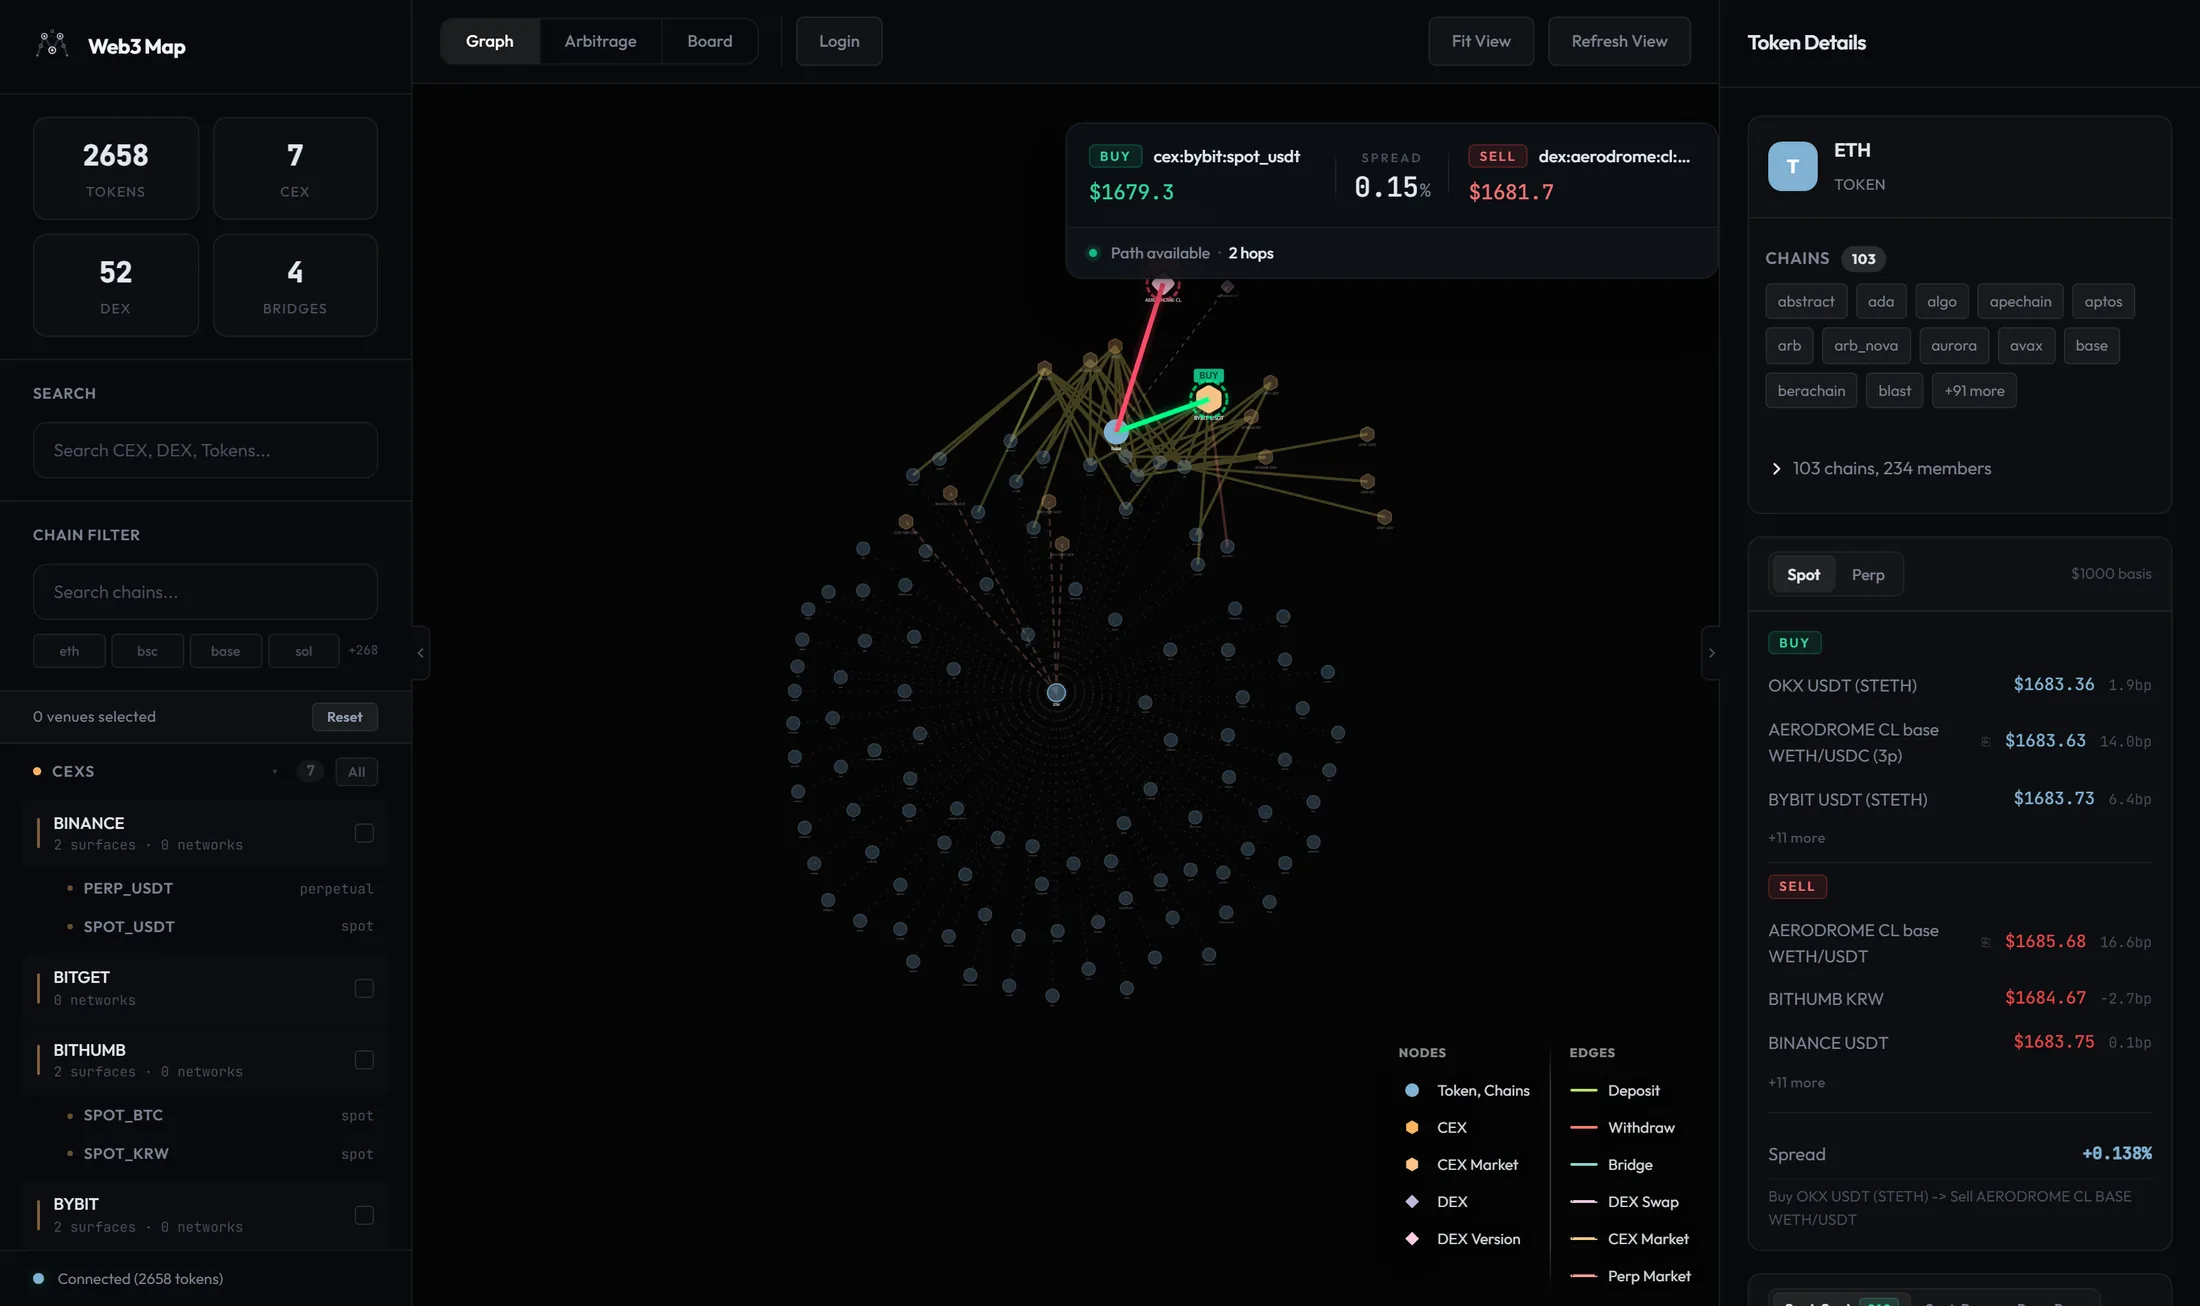Viewport: 2200px width, 1306px height.
Task: Focus the Search CEX, DEX, Tokens field
Action: pyautogui.click(x=205, y=450)
